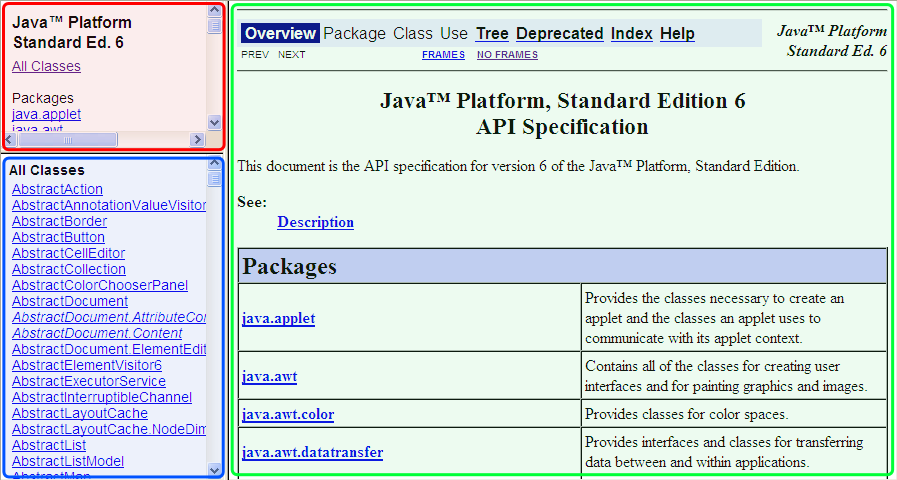Open AbstractDocument.Content interface link
This screenshot has height=480, width=897.
click(x=97, y=334)
